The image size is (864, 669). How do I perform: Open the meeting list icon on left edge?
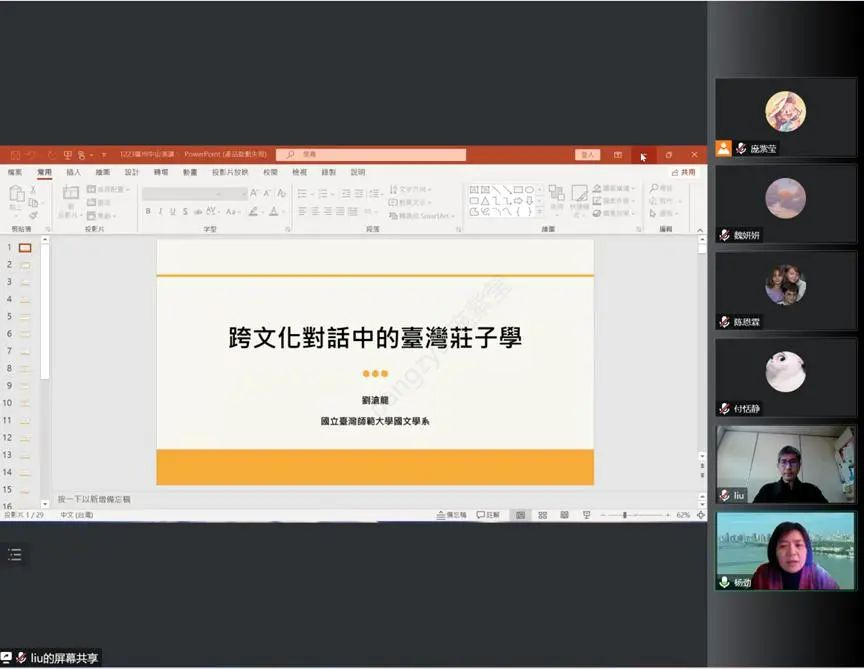pyautogui.click(x=14, y=555)
